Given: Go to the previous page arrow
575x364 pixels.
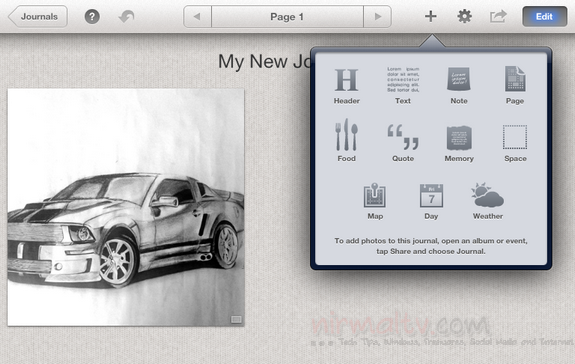Looking at the screenshot, I should (x=197, y=16).
